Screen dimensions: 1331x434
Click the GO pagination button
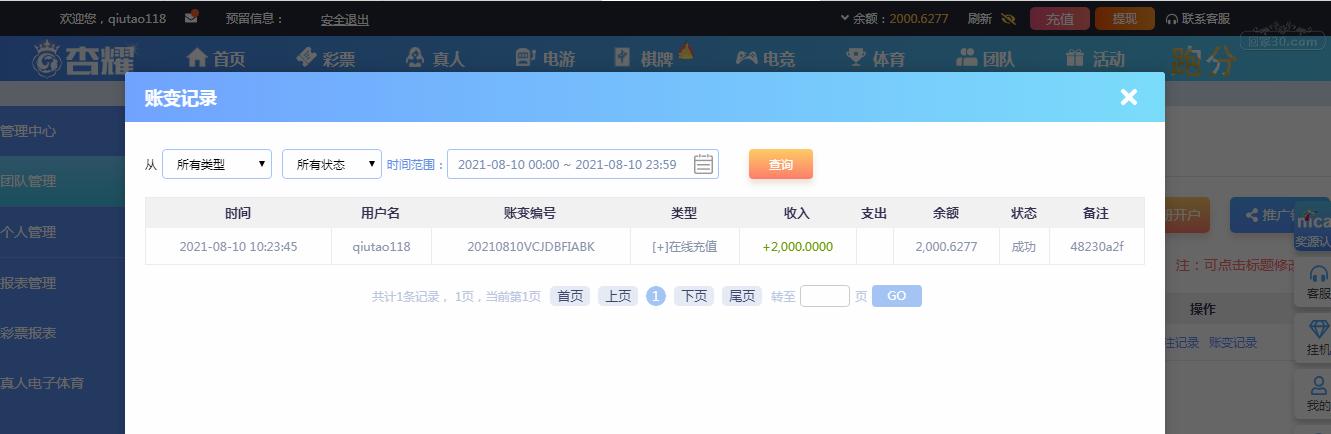click(x=897, y=296)
